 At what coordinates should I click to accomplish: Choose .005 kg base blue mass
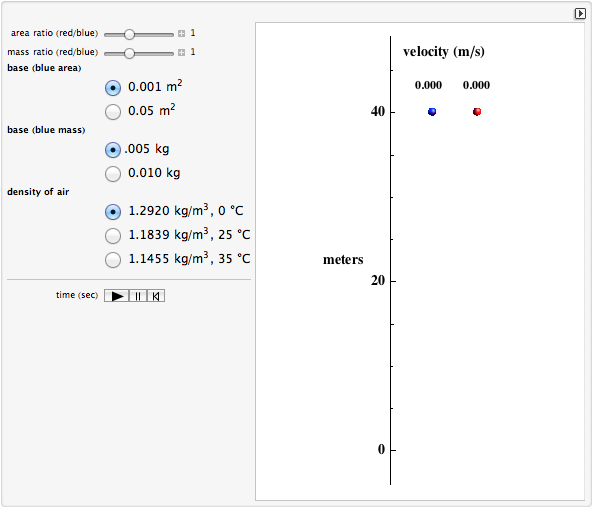113,150
